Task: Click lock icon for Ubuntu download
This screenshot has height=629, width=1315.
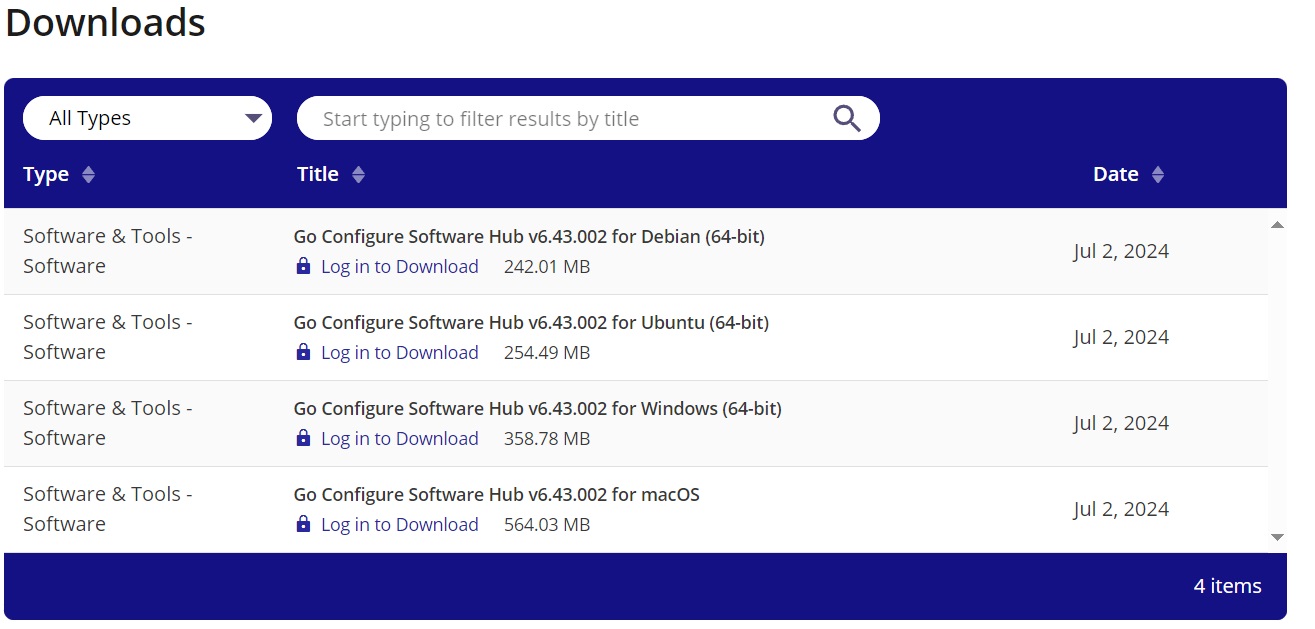Action: coord(303,353)
